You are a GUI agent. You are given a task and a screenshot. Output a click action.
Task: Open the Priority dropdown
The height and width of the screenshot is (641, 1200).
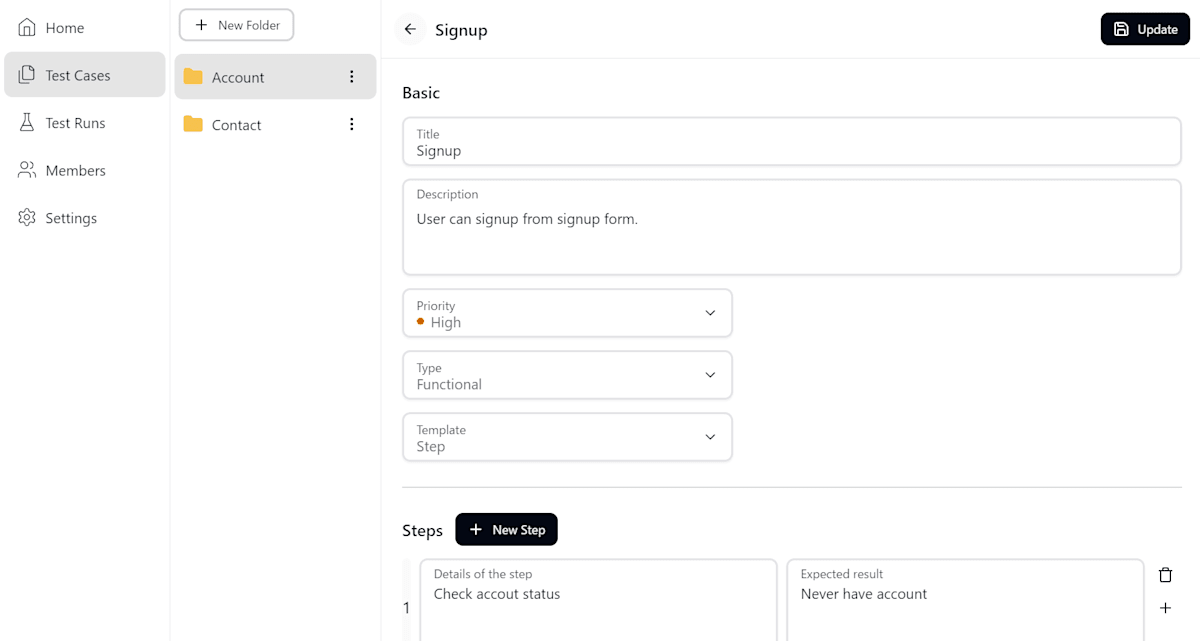coord(567,313)
